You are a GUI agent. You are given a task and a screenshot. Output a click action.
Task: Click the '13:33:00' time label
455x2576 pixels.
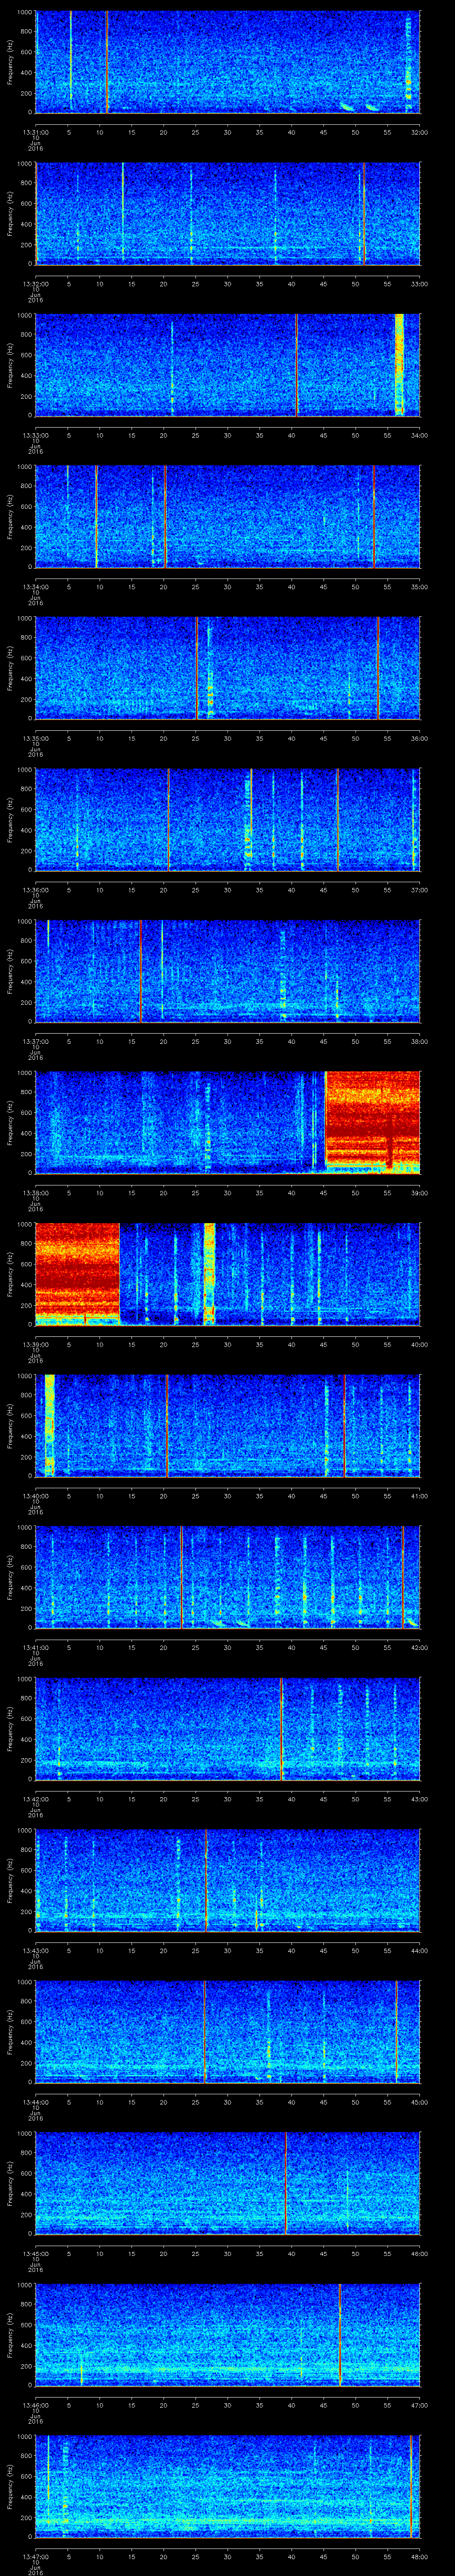tap(35, 435)
